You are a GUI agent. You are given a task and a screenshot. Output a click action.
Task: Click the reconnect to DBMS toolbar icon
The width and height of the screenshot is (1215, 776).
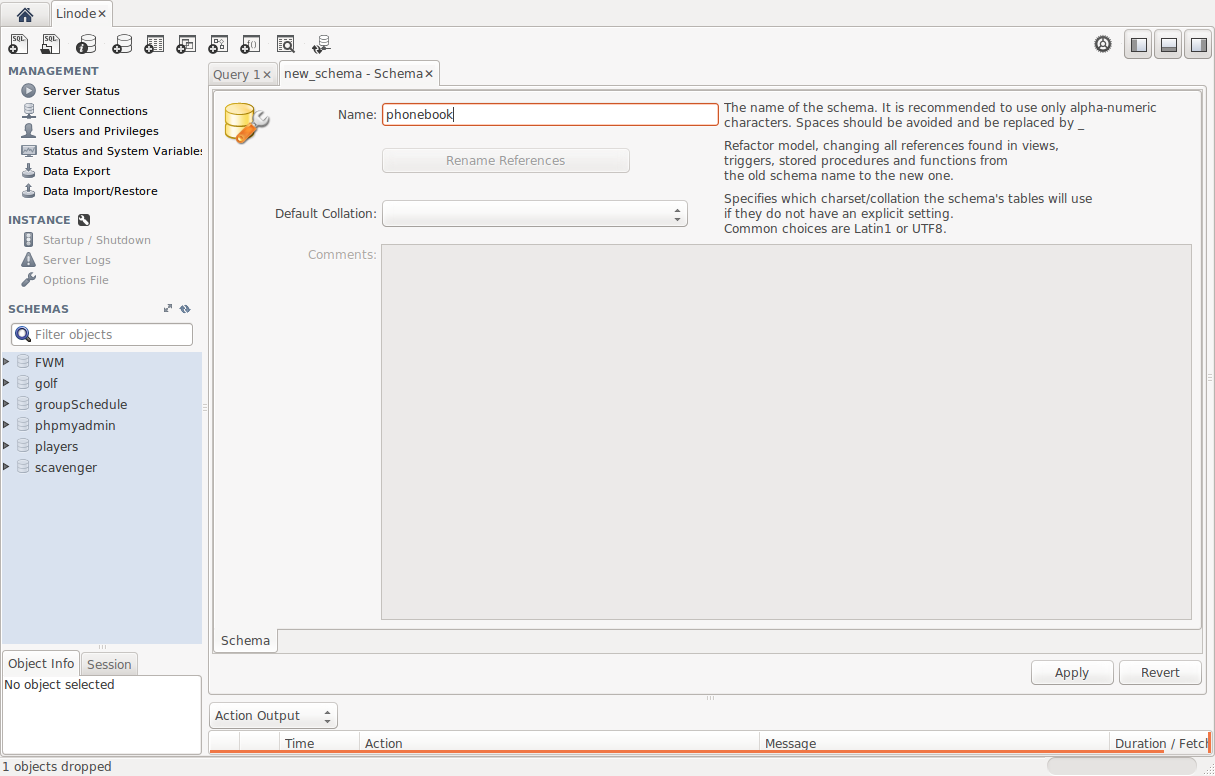(321, 44)
